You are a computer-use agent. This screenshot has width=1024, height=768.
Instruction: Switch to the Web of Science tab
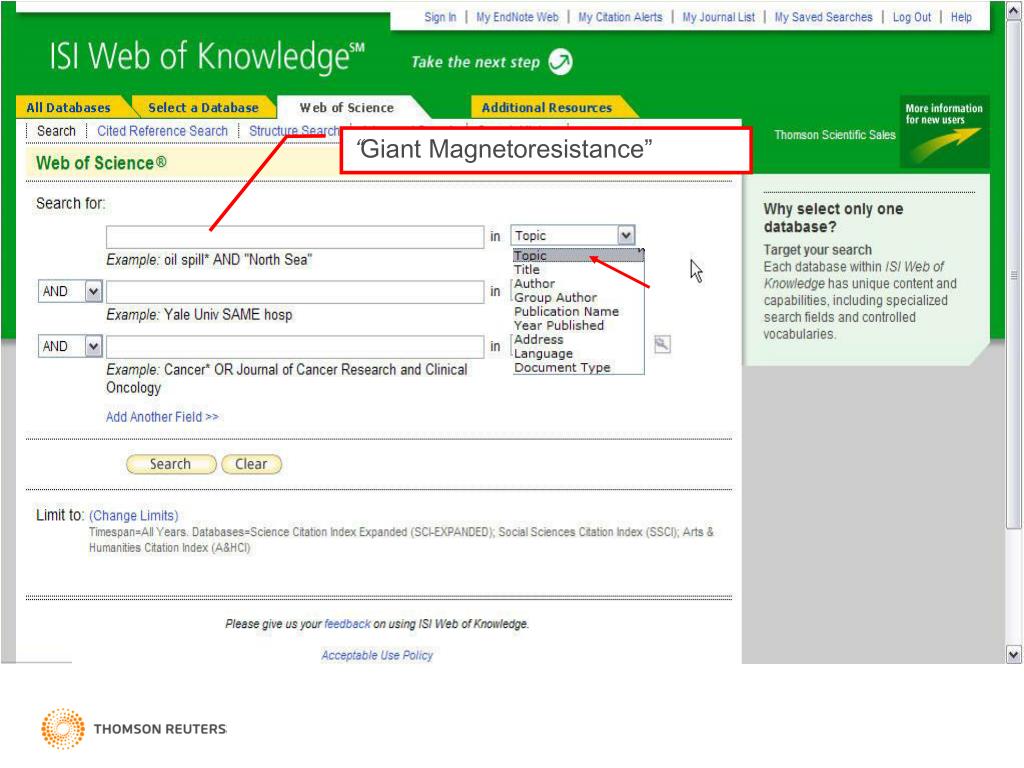(x=347, y=108)
